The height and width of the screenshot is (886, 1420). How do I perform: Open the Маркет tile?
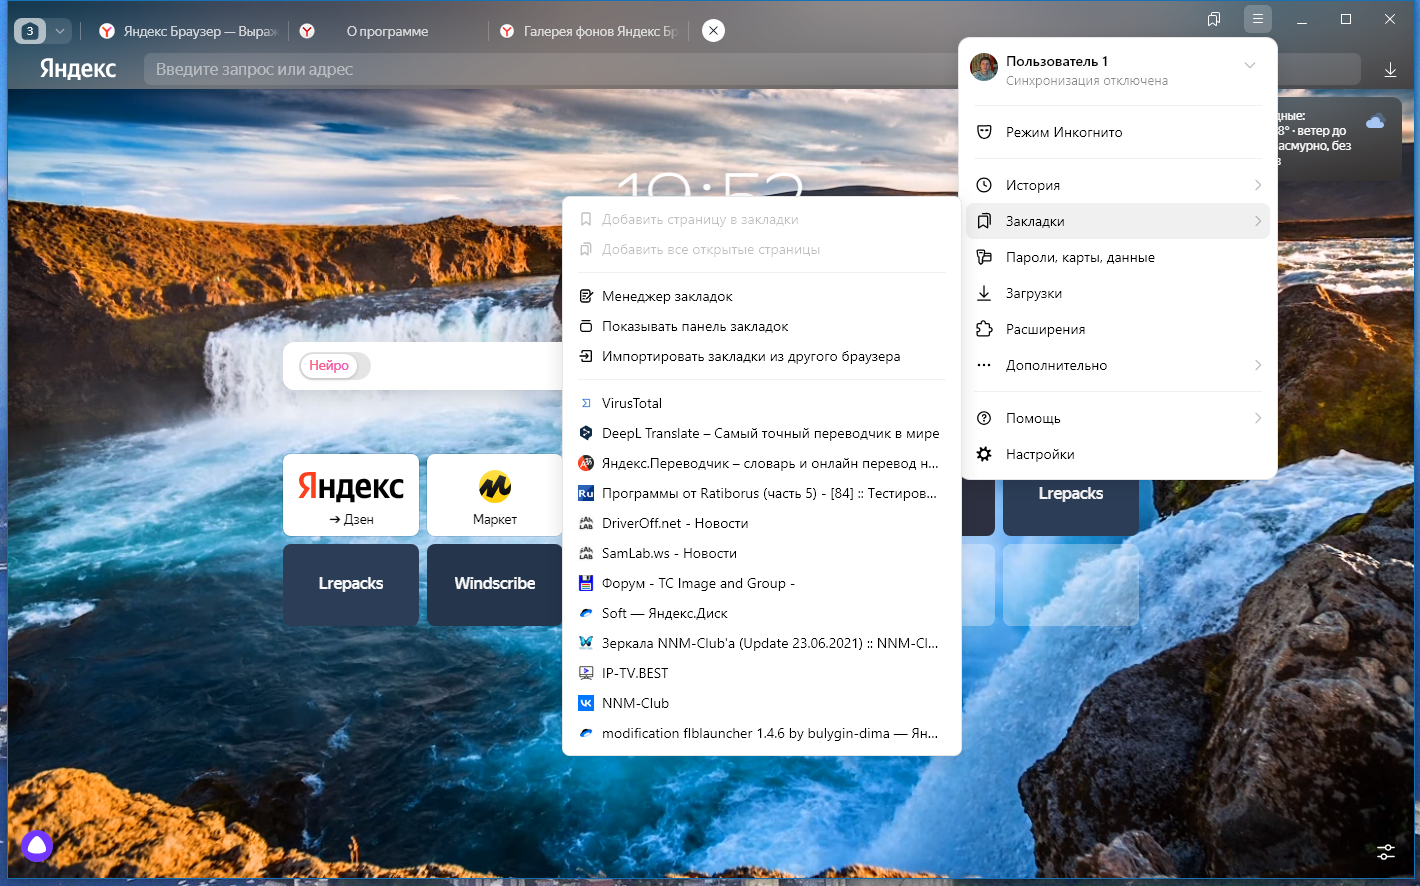pos(495,495)
